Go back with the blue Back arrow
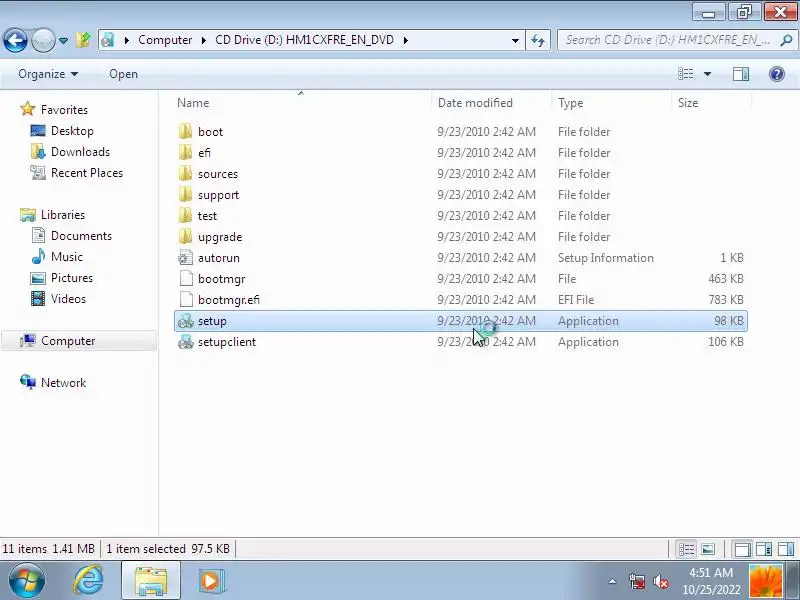 [x=15, y=40]
